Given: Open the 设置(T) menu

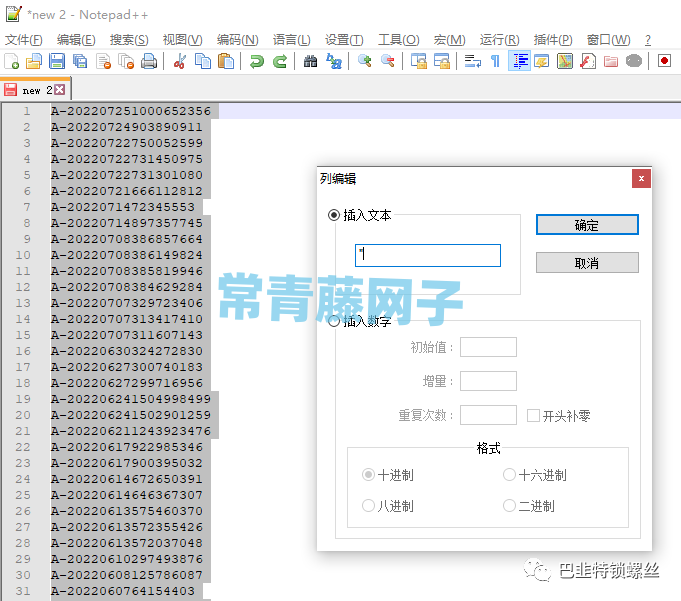Looking at the screenshot, I should [344, 40].
